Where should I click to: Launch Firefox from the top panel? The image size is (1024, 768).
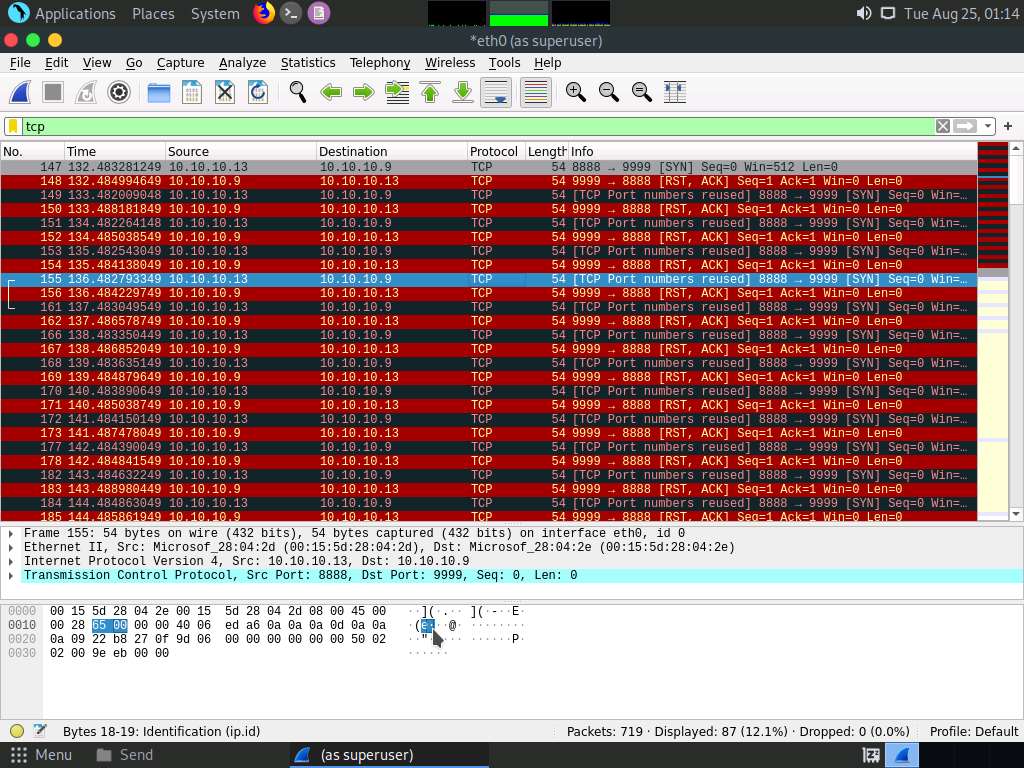[264, 13]
